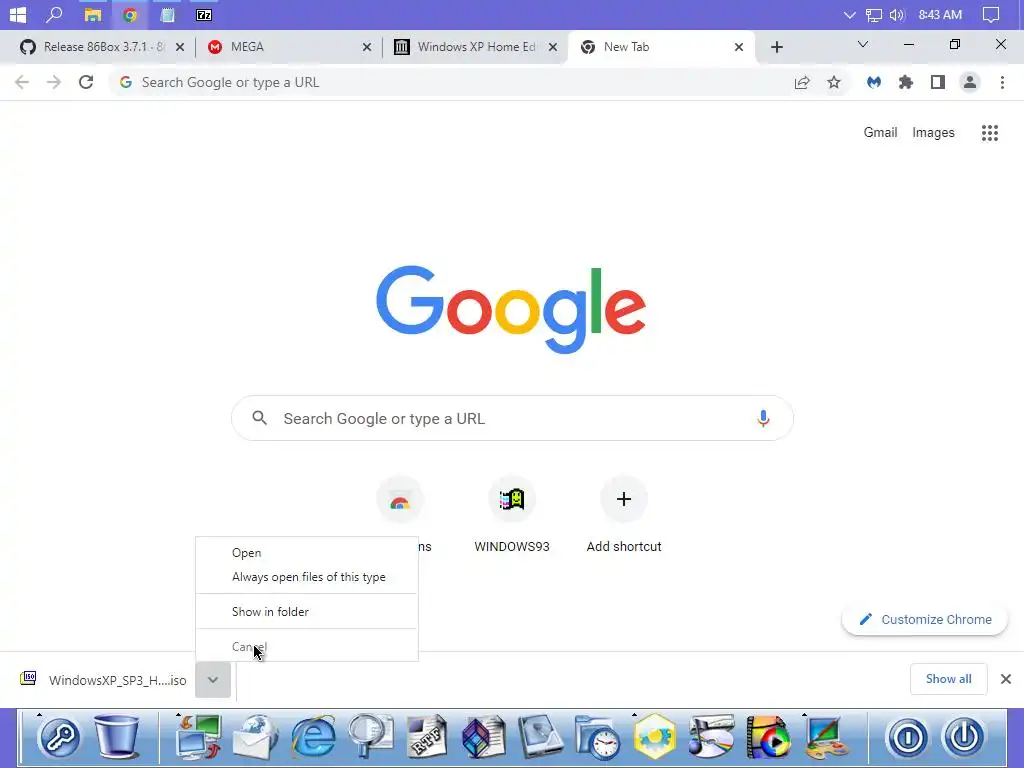
Task: Open the mail globe dock icon
Action: 256,737
